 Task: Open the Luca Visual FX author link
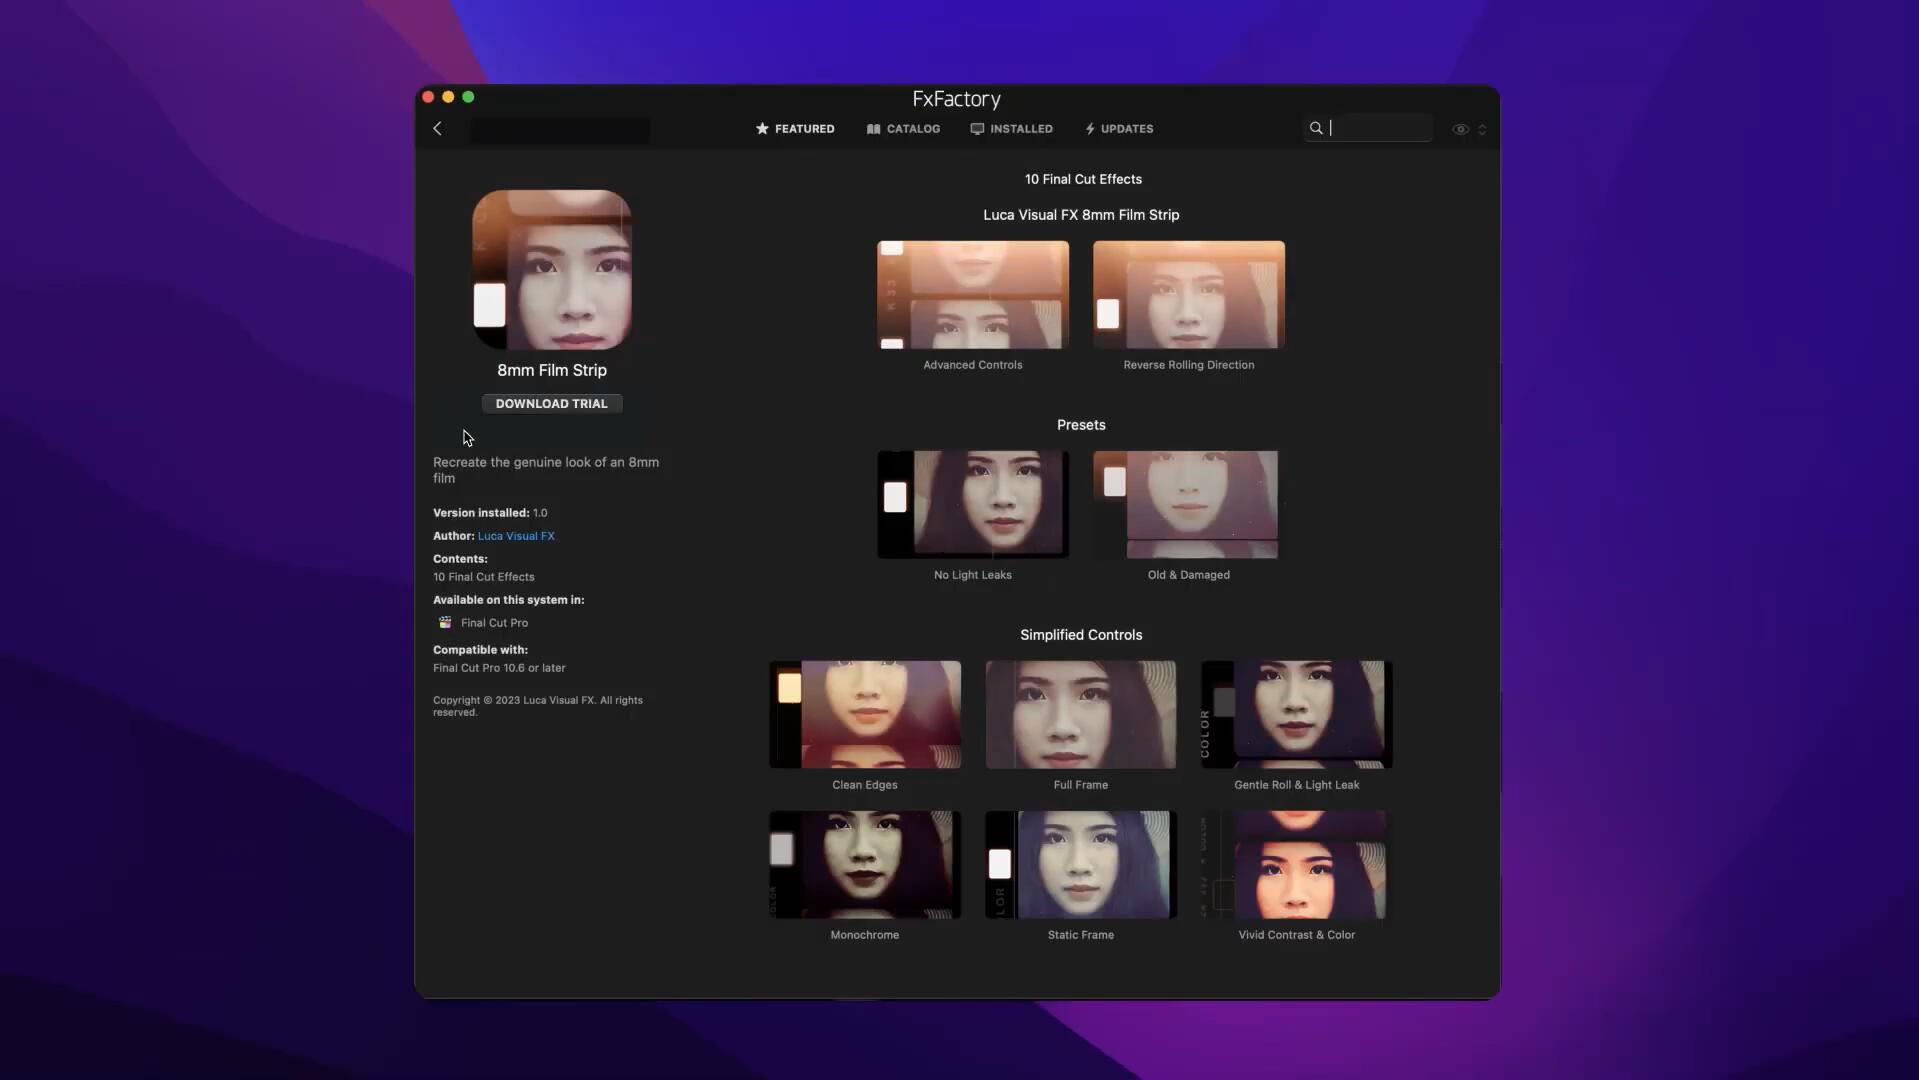516,536
